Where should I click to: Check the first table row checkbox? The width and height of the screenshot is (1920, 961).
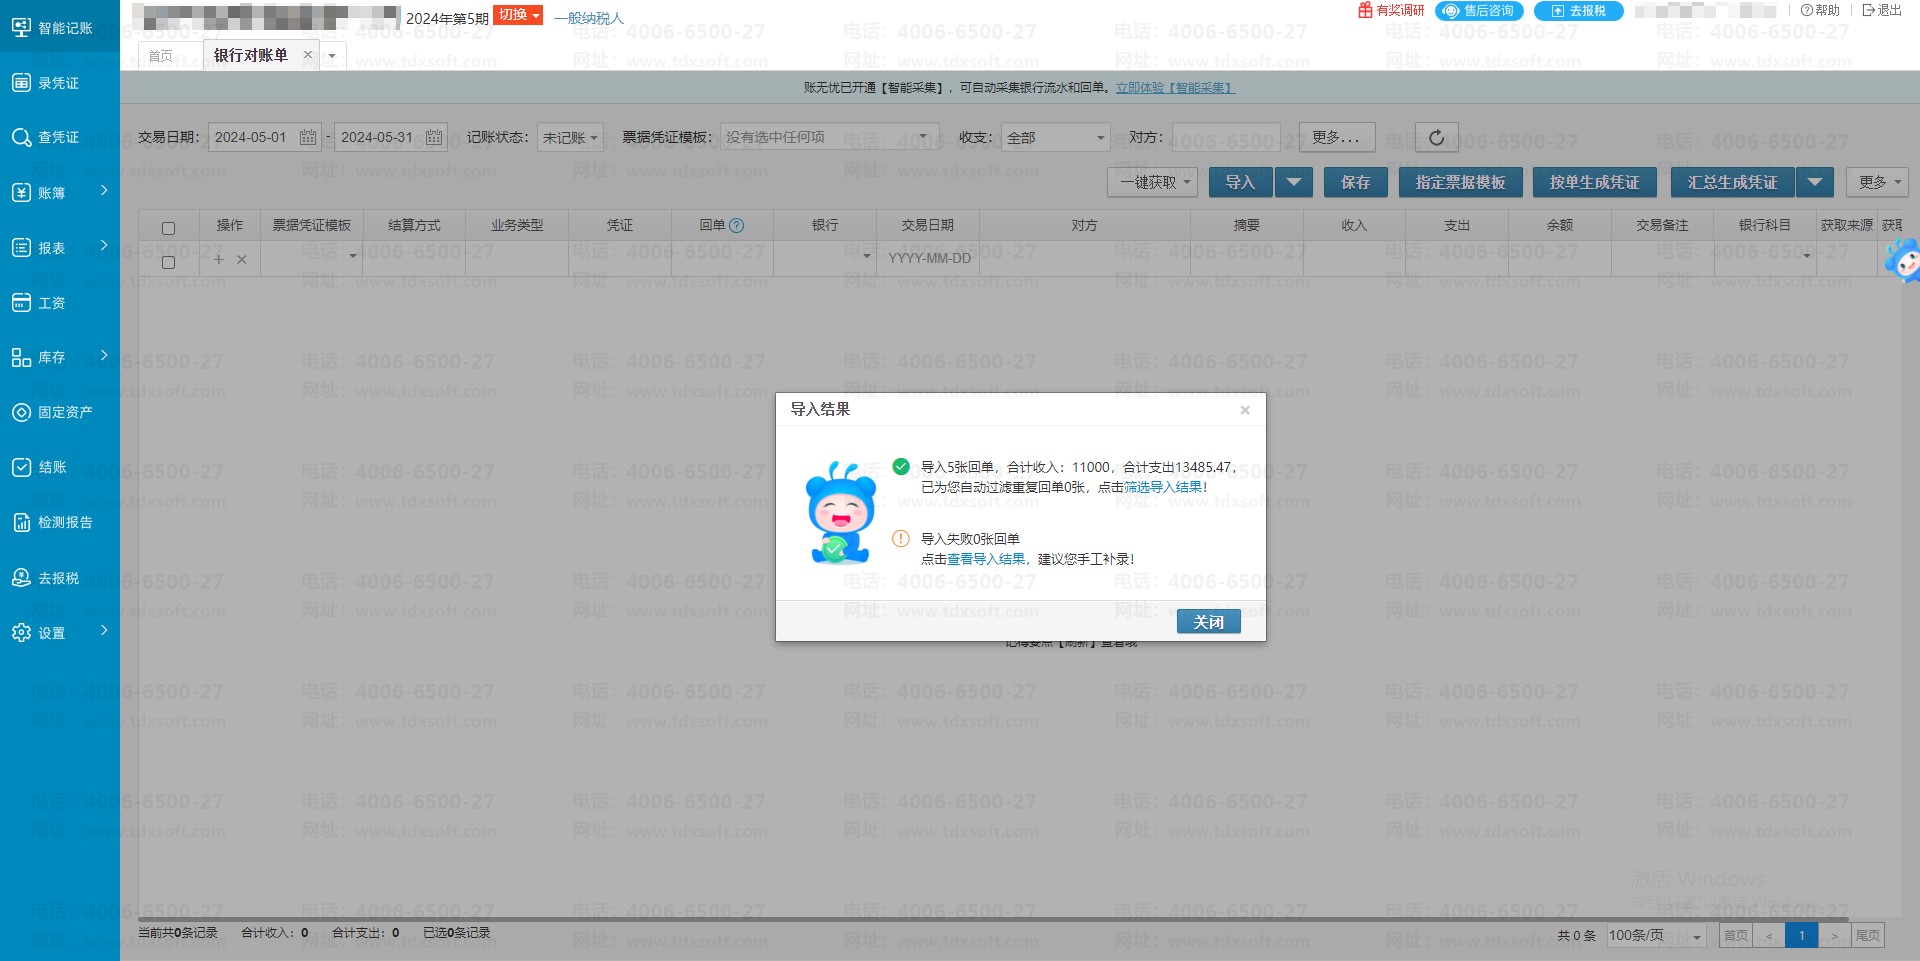tap(168, 262)
